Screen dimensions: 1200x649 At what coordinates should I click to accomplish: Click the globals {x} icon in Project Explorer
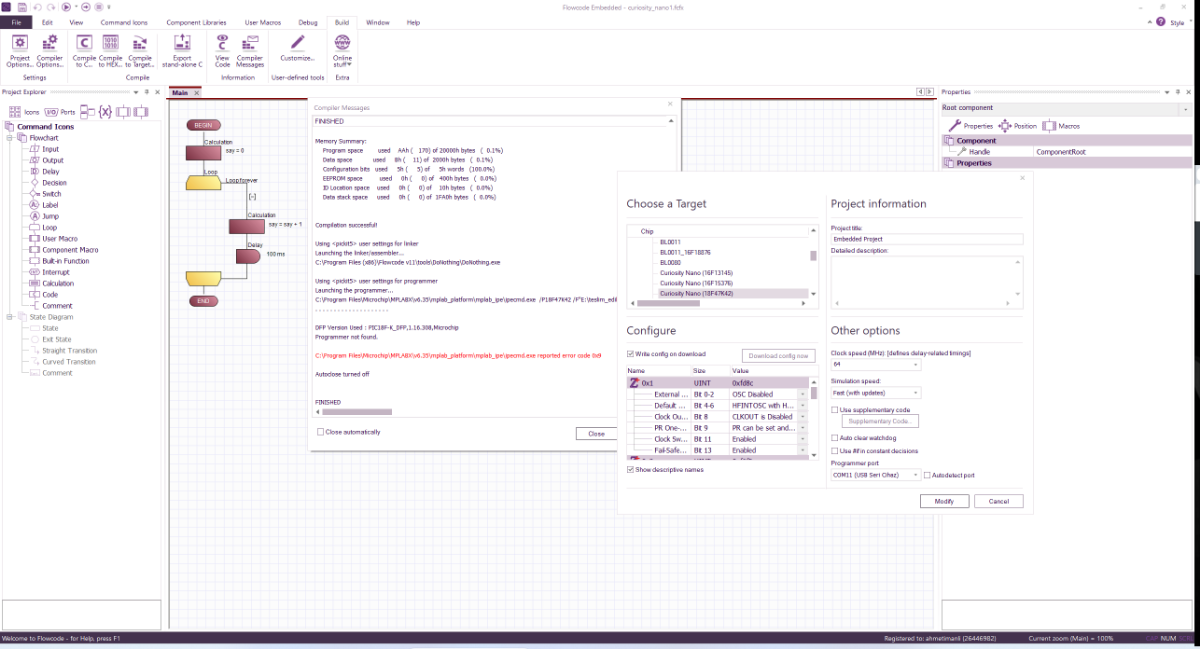pyautogui.click(x=104, y=112)
